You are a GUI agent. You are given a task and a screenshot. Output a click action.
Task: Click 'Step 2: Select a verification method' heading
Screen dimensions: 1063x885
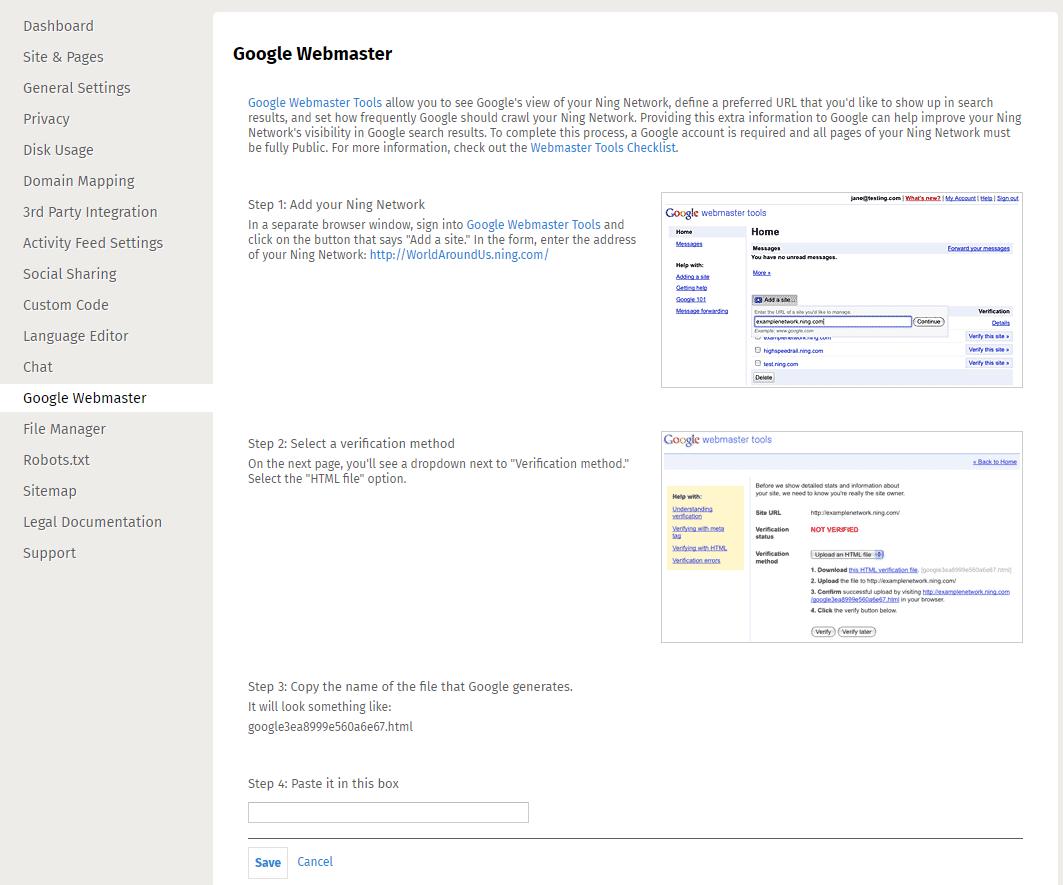tap(351, 444)
